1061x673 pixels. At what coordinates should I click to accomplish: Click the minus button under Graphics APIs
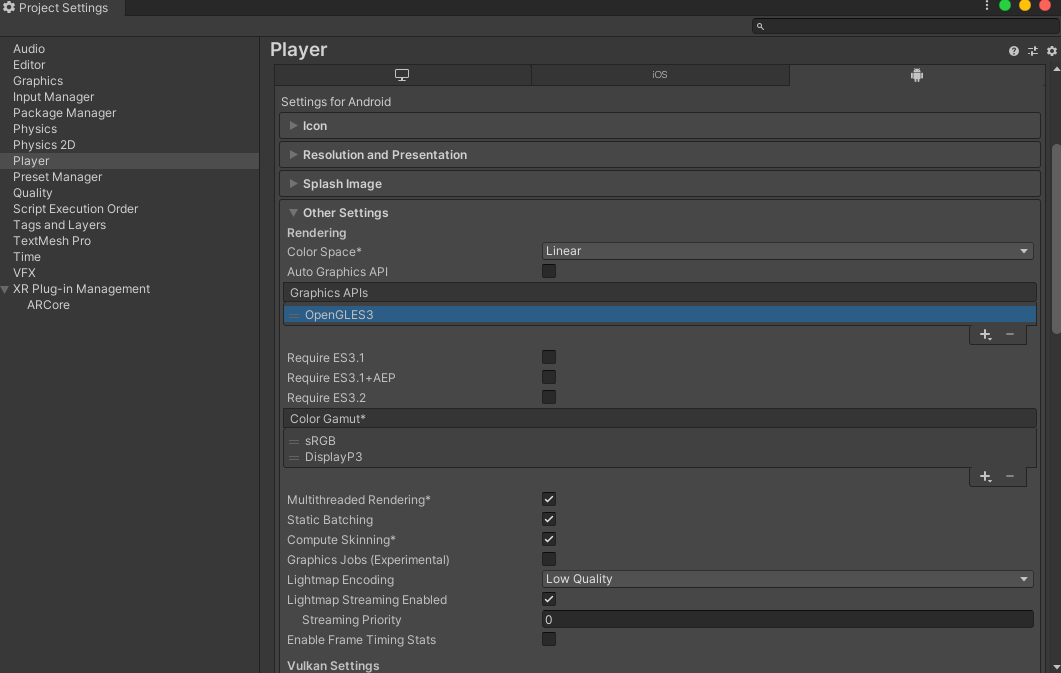click(1010, 335)
